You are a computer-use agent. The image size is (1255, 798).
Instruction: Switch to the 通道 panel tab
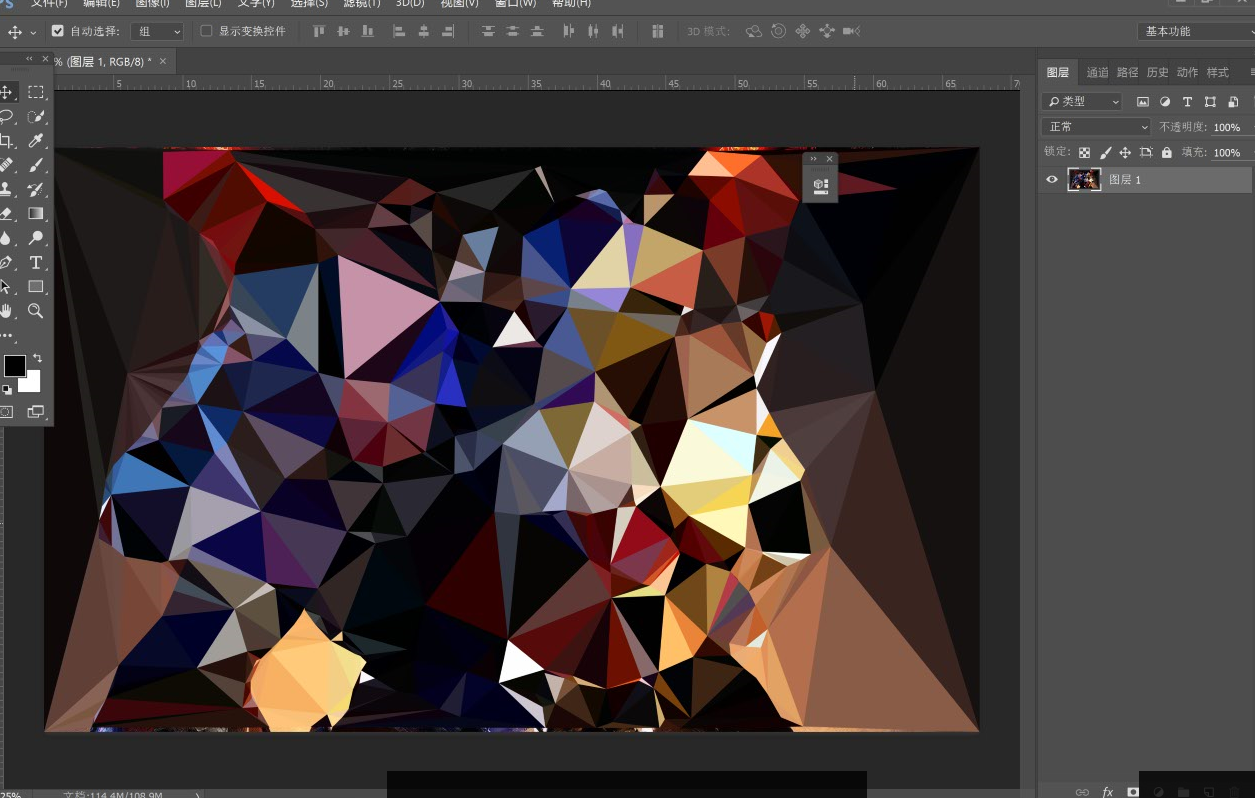point(1097,72)
